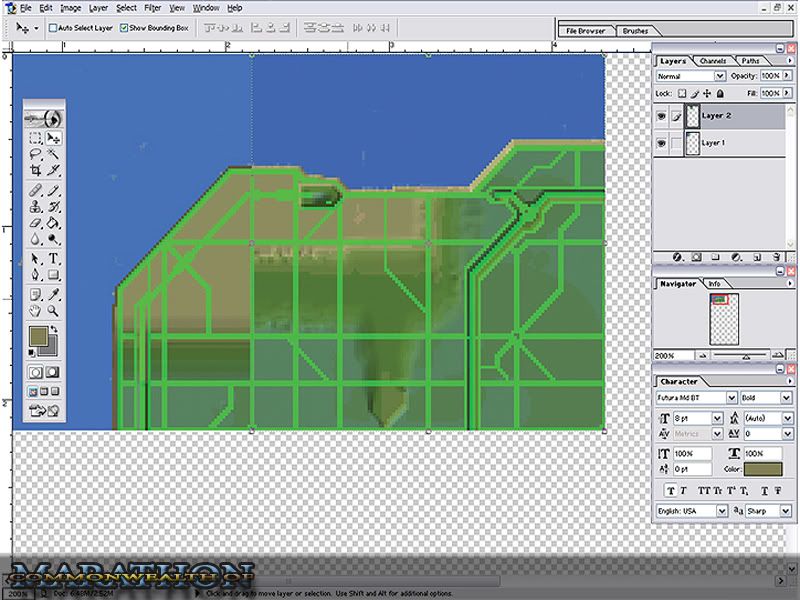This screenshot has height=600, width=800.
Task: Toggle the link box on Layer 1
Action: (676, 143)
